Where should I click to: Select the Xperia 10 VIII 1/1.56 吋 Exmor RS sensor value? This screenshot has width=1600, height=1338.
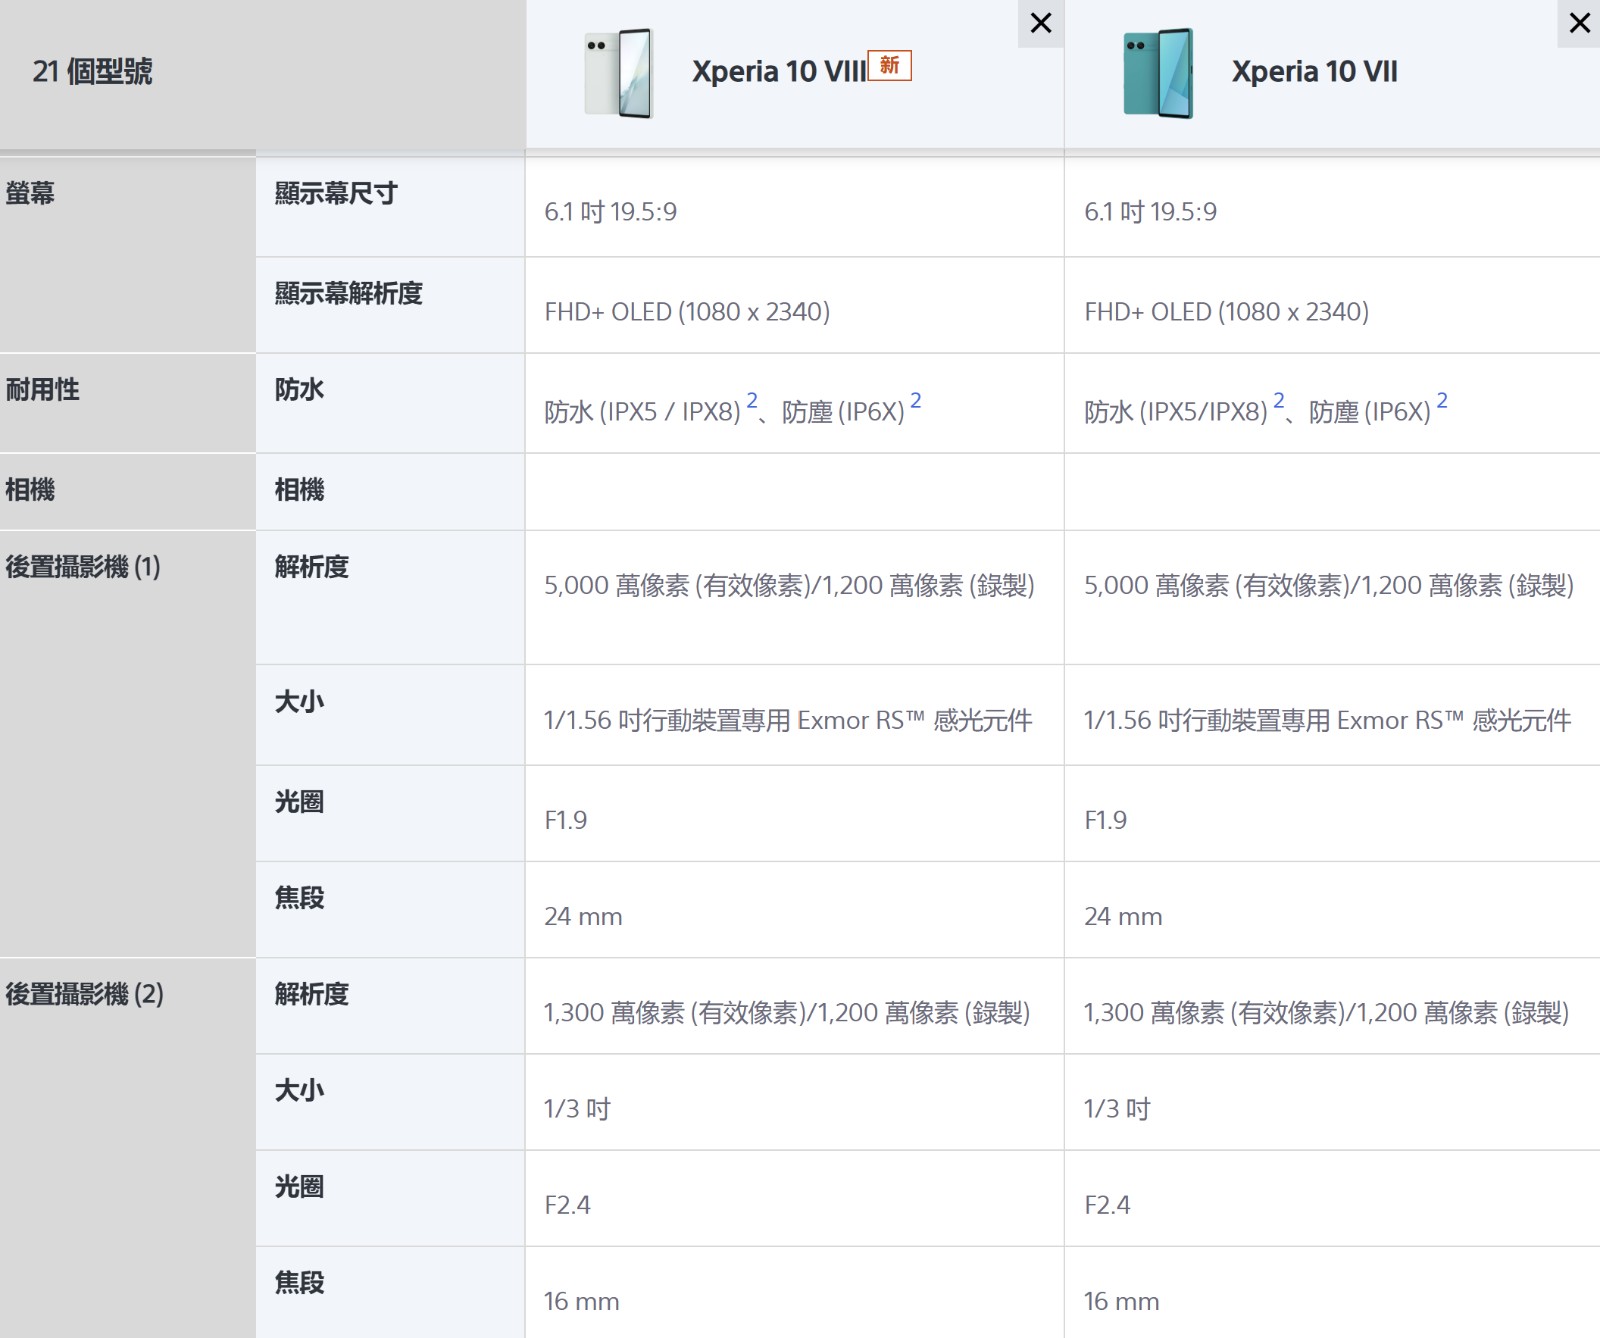click(x=788, y=720)
